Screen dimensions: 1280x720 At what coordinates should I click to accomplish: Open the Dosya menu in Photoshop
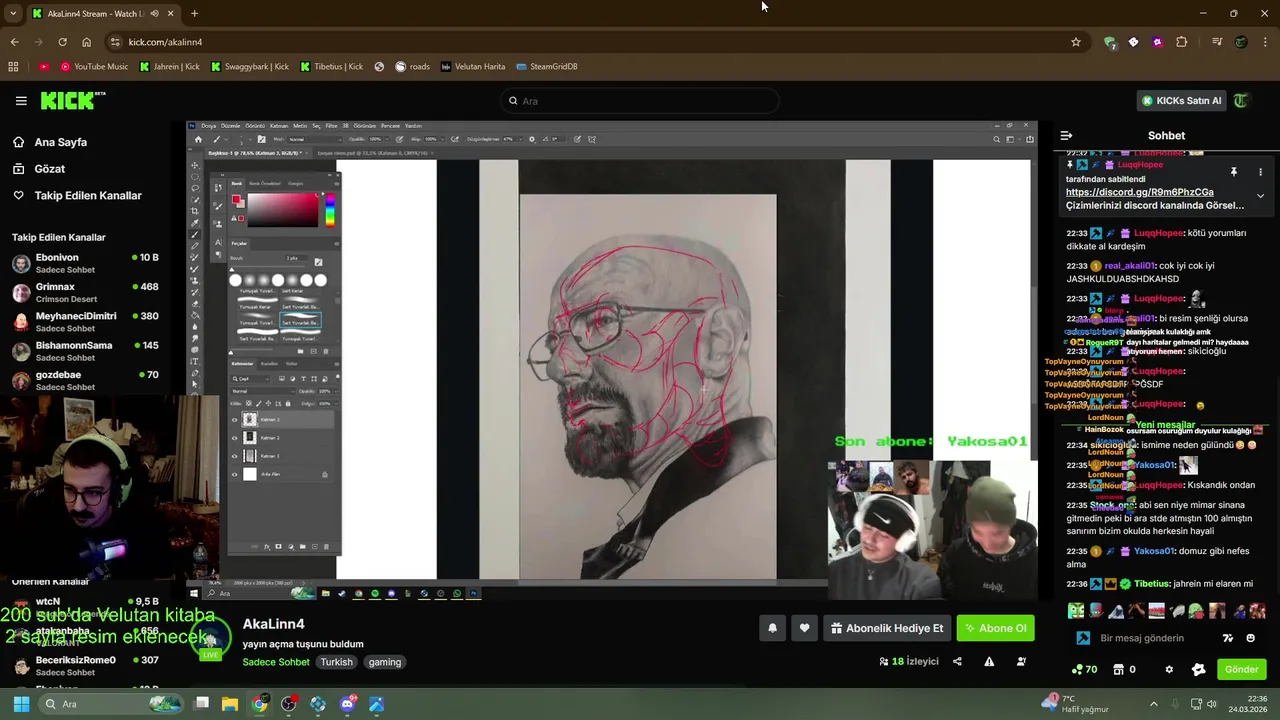coord(208,126)
